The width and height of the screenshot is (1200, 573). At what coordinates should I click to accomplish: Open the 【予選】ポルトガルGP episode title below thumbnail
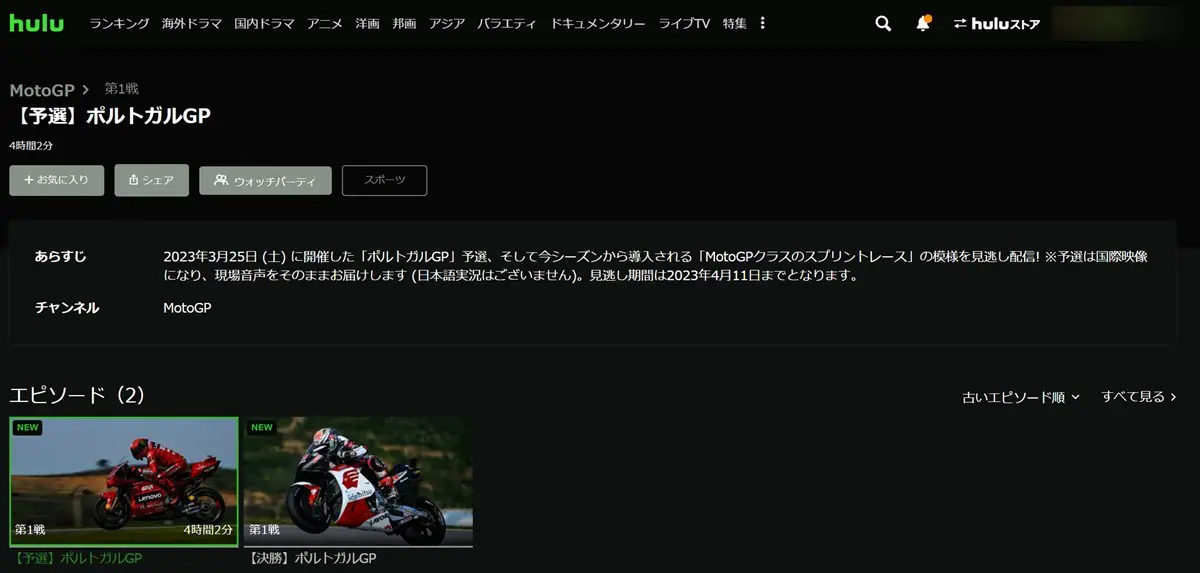pos(77,558)
